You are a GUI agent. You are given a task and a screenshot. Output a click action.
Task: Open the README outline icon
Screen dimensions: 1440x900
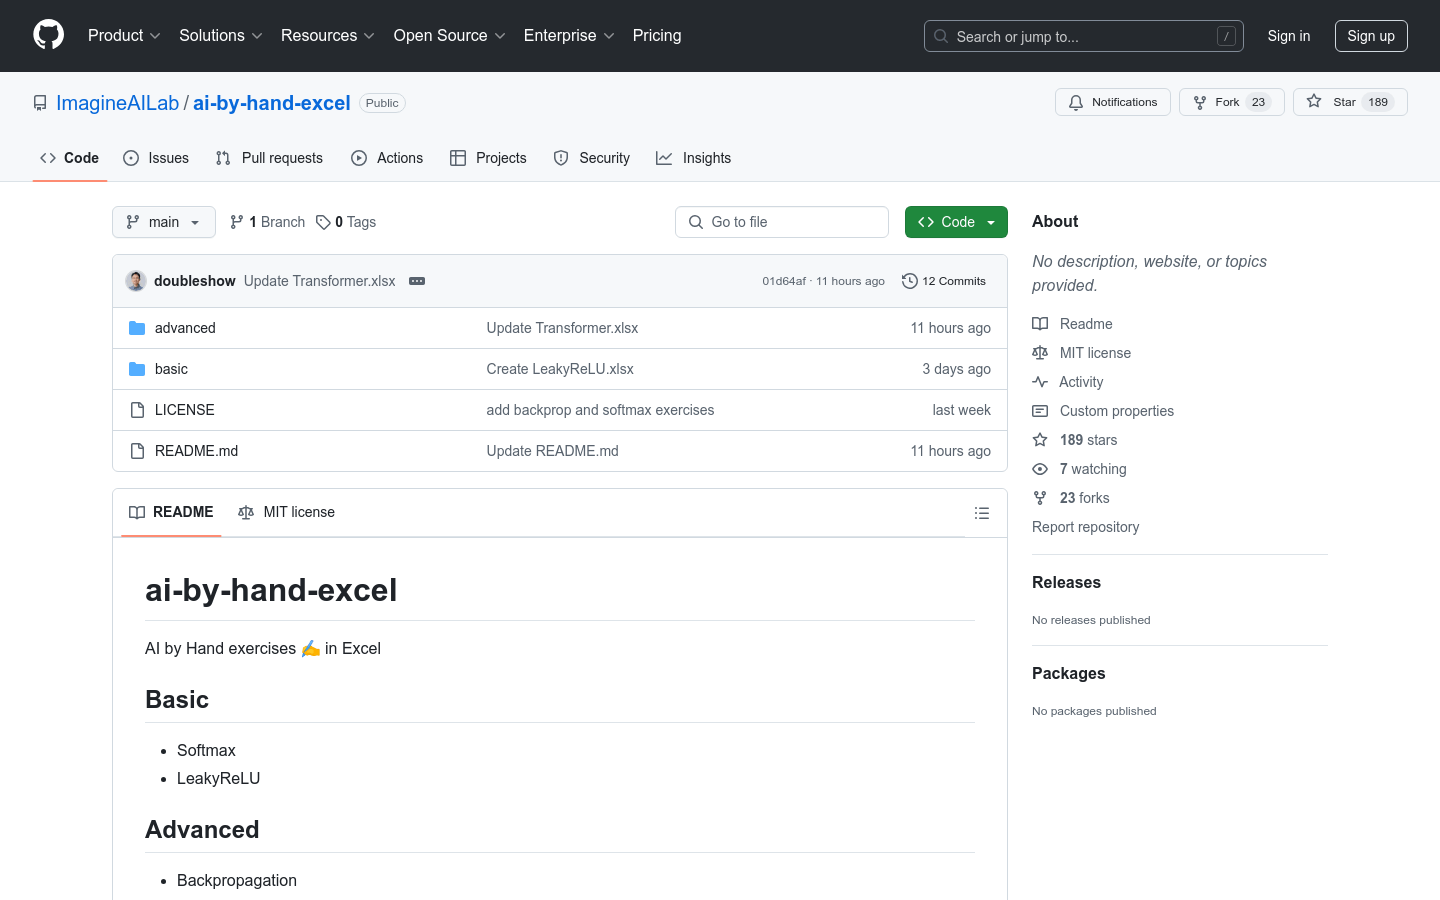[982, 513]
